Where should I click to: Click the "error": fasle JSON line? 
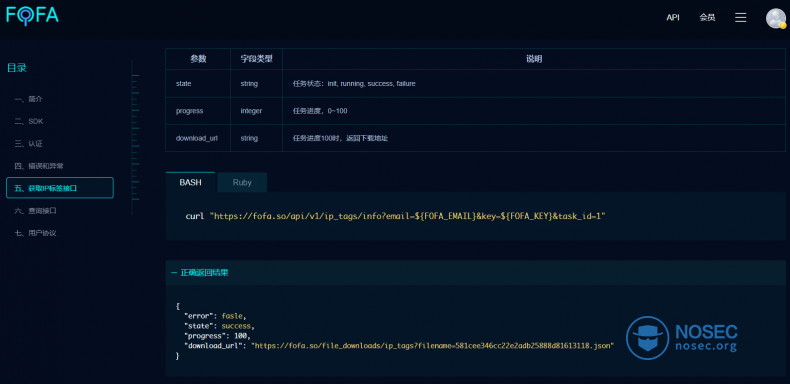point(216,316)
